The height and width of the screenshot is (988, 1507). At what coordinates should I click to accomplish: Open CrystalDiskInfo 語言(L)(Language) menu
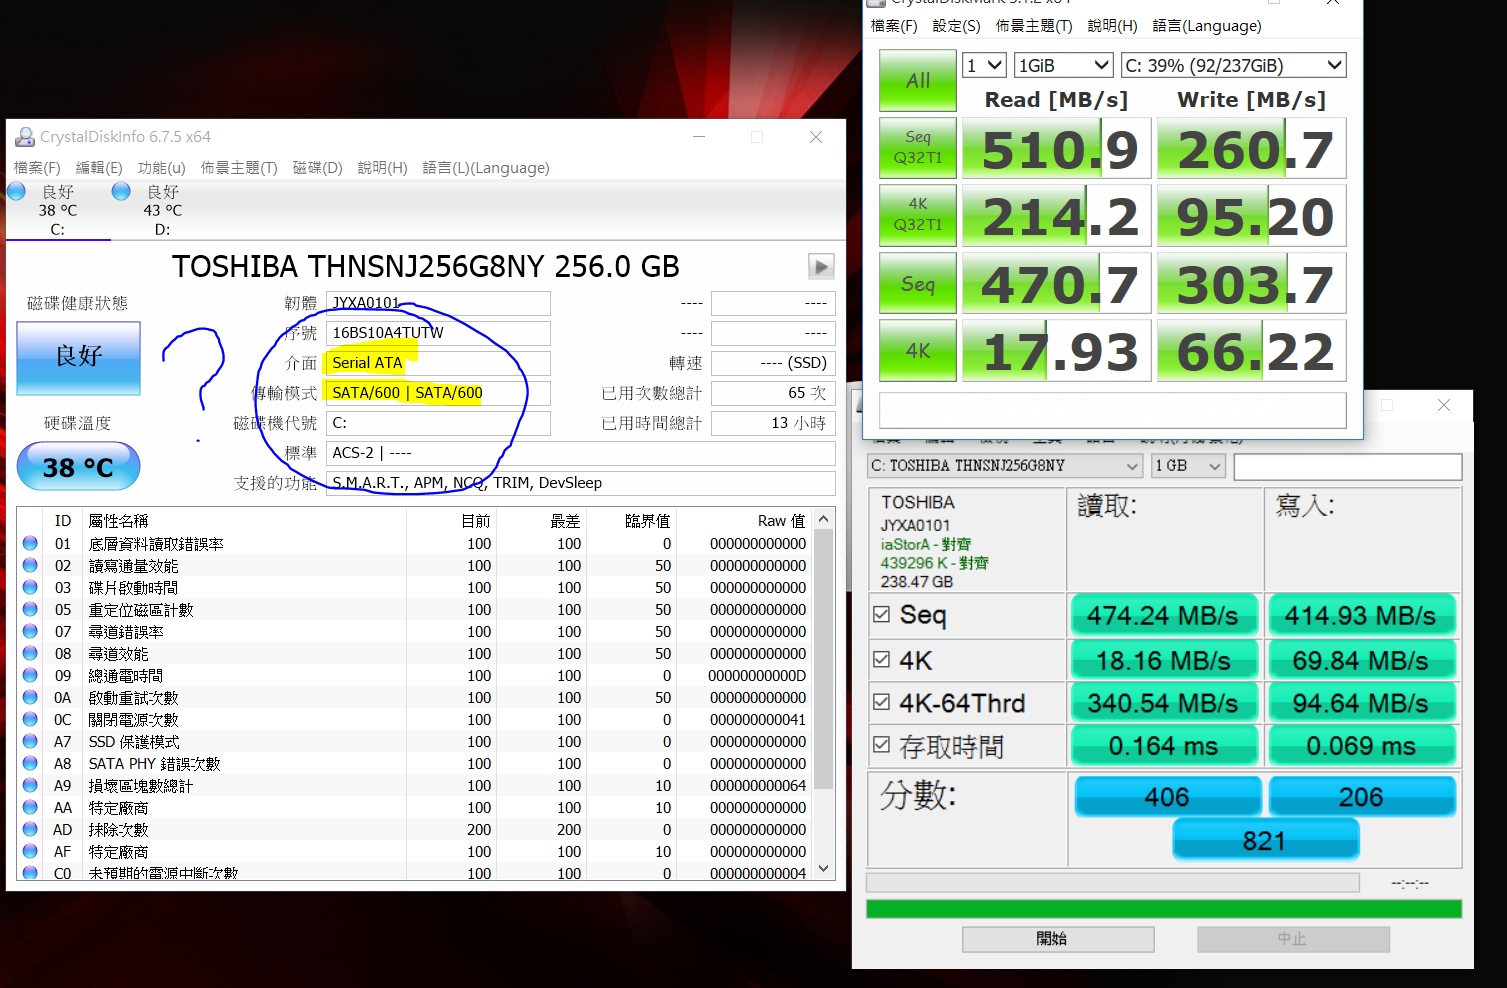coord(486,168)
